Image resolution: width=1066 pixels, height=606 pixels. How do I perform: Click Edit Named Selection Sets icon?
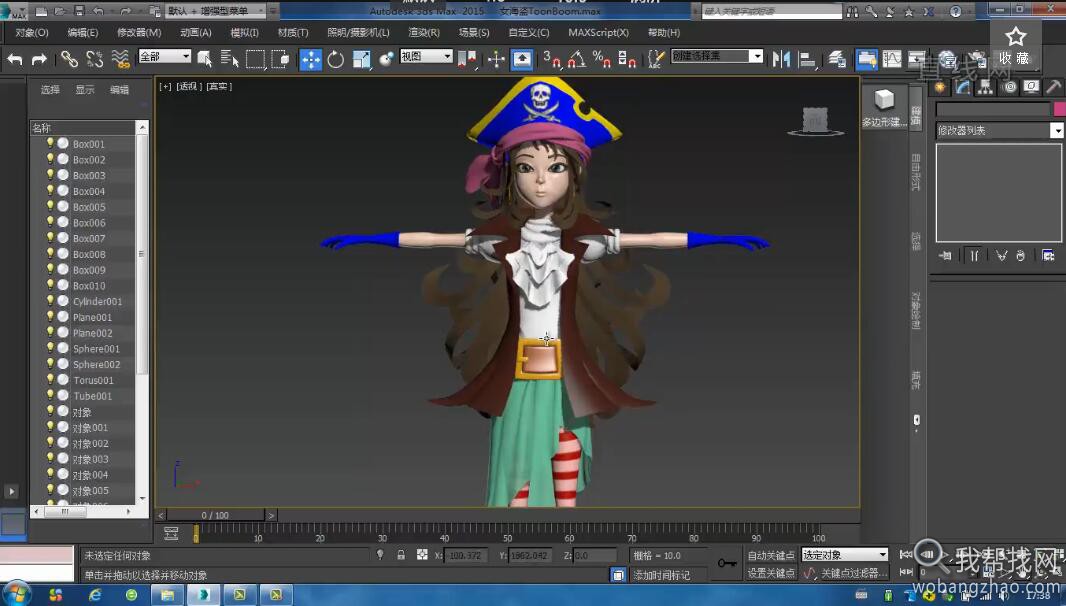(x=655, y=59)
